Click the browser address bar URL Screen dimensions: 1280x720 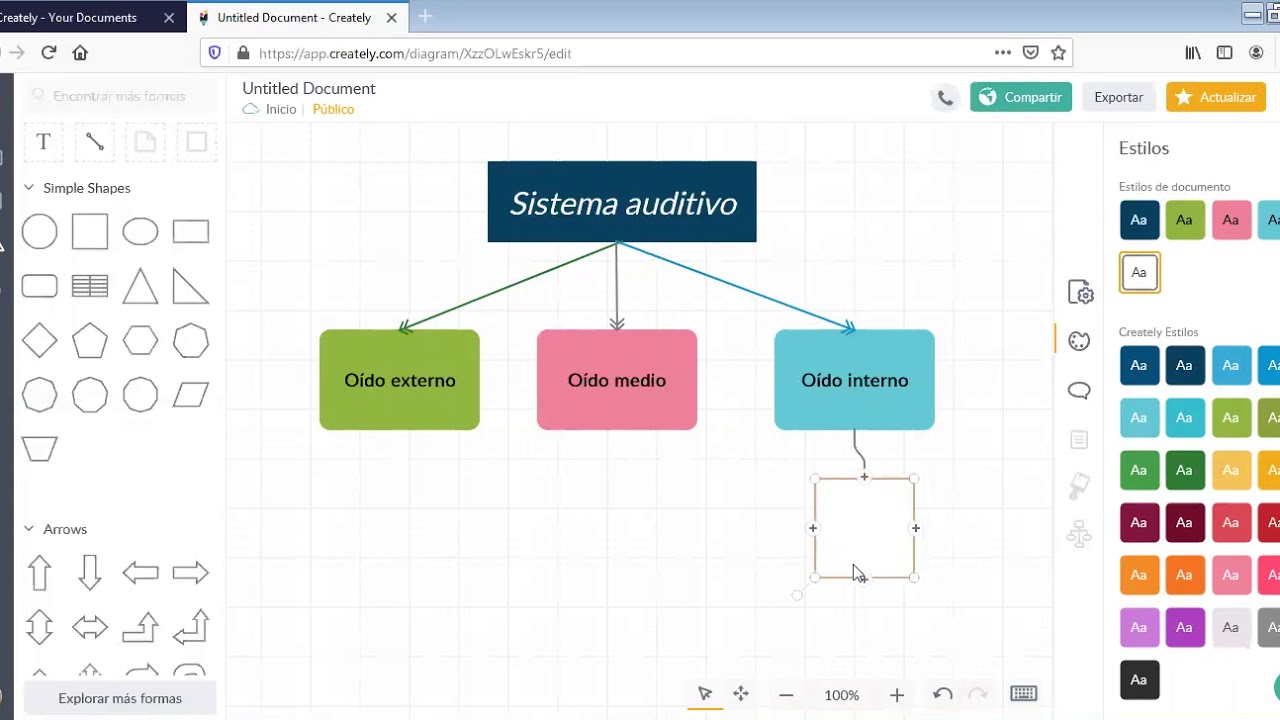415,54
